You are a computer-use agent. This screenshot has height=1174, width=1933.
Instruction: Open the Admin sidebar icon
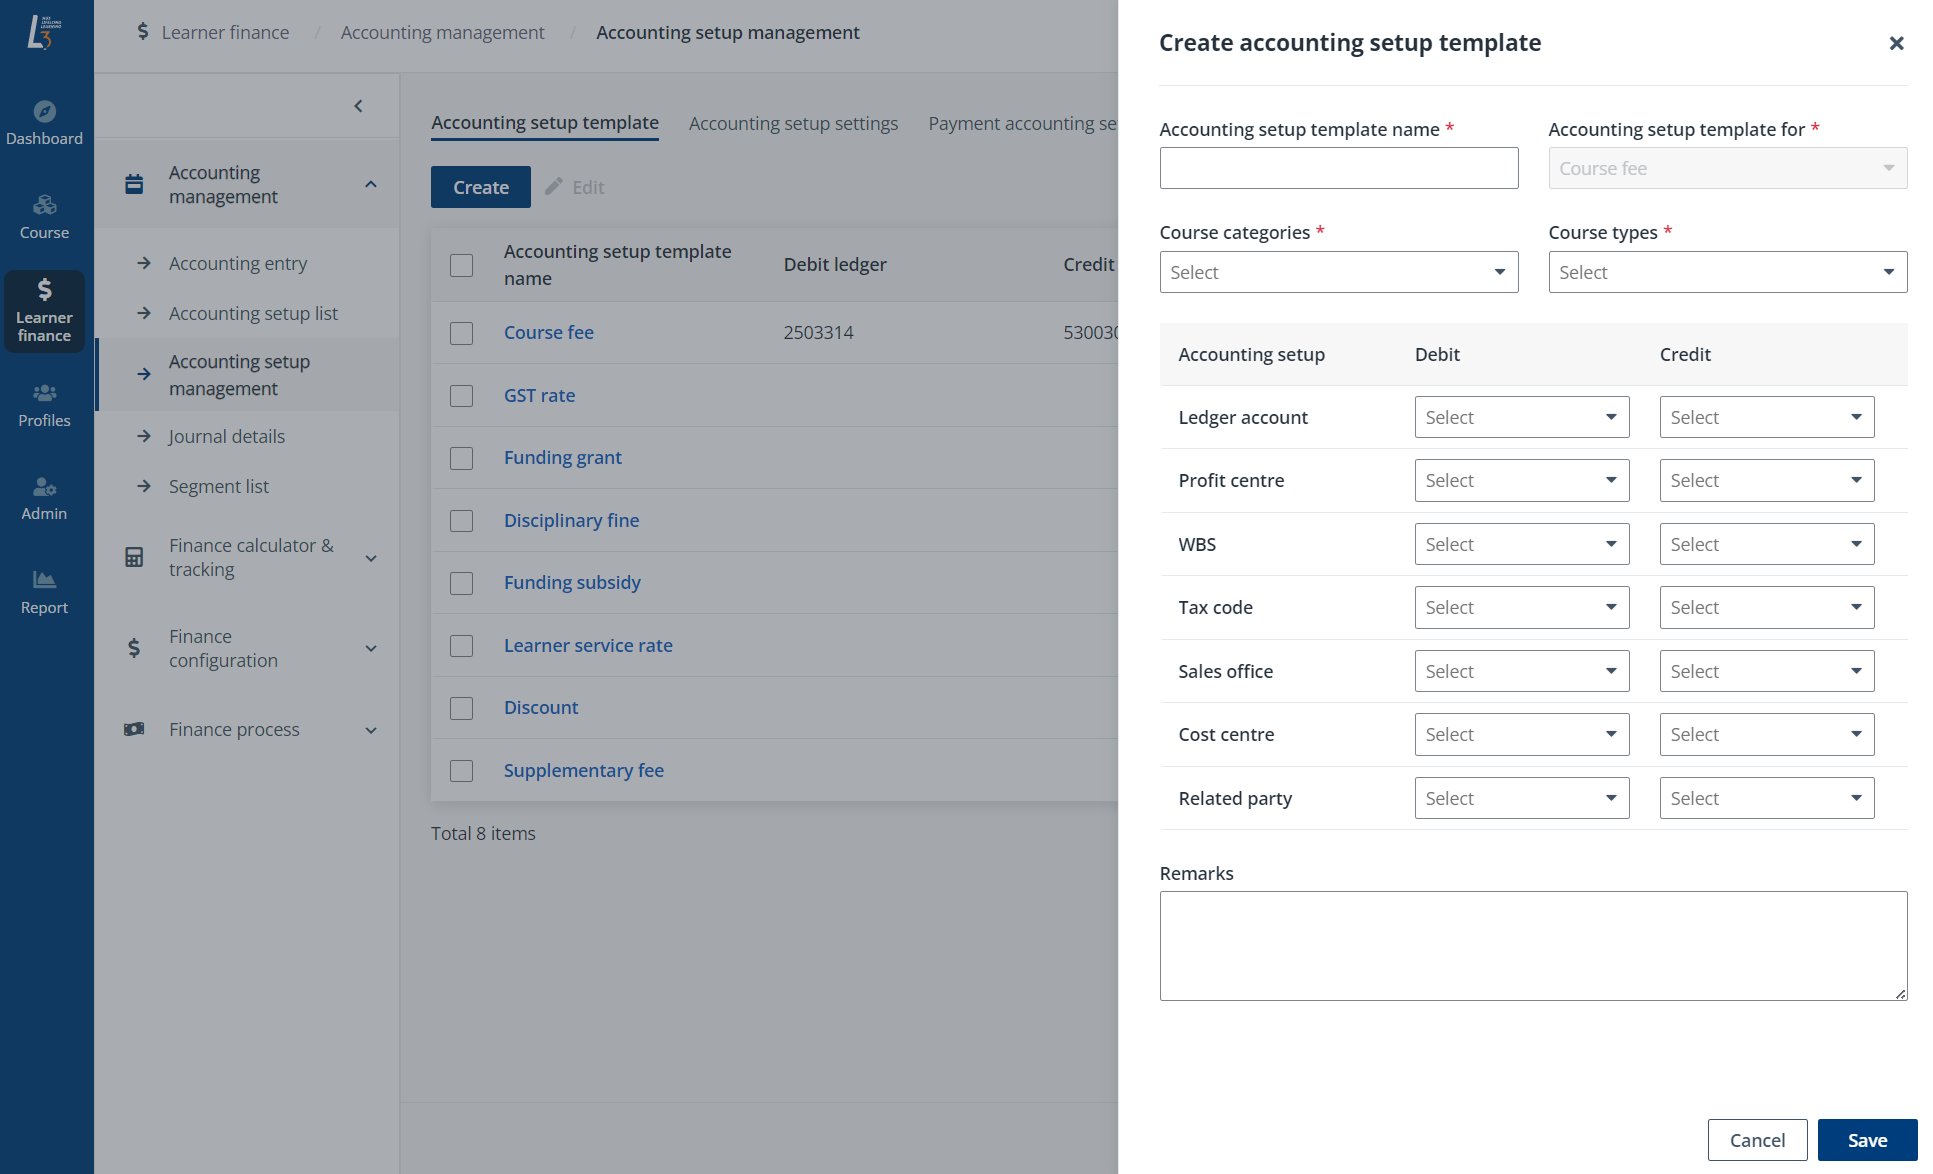[x=45, y=497]
